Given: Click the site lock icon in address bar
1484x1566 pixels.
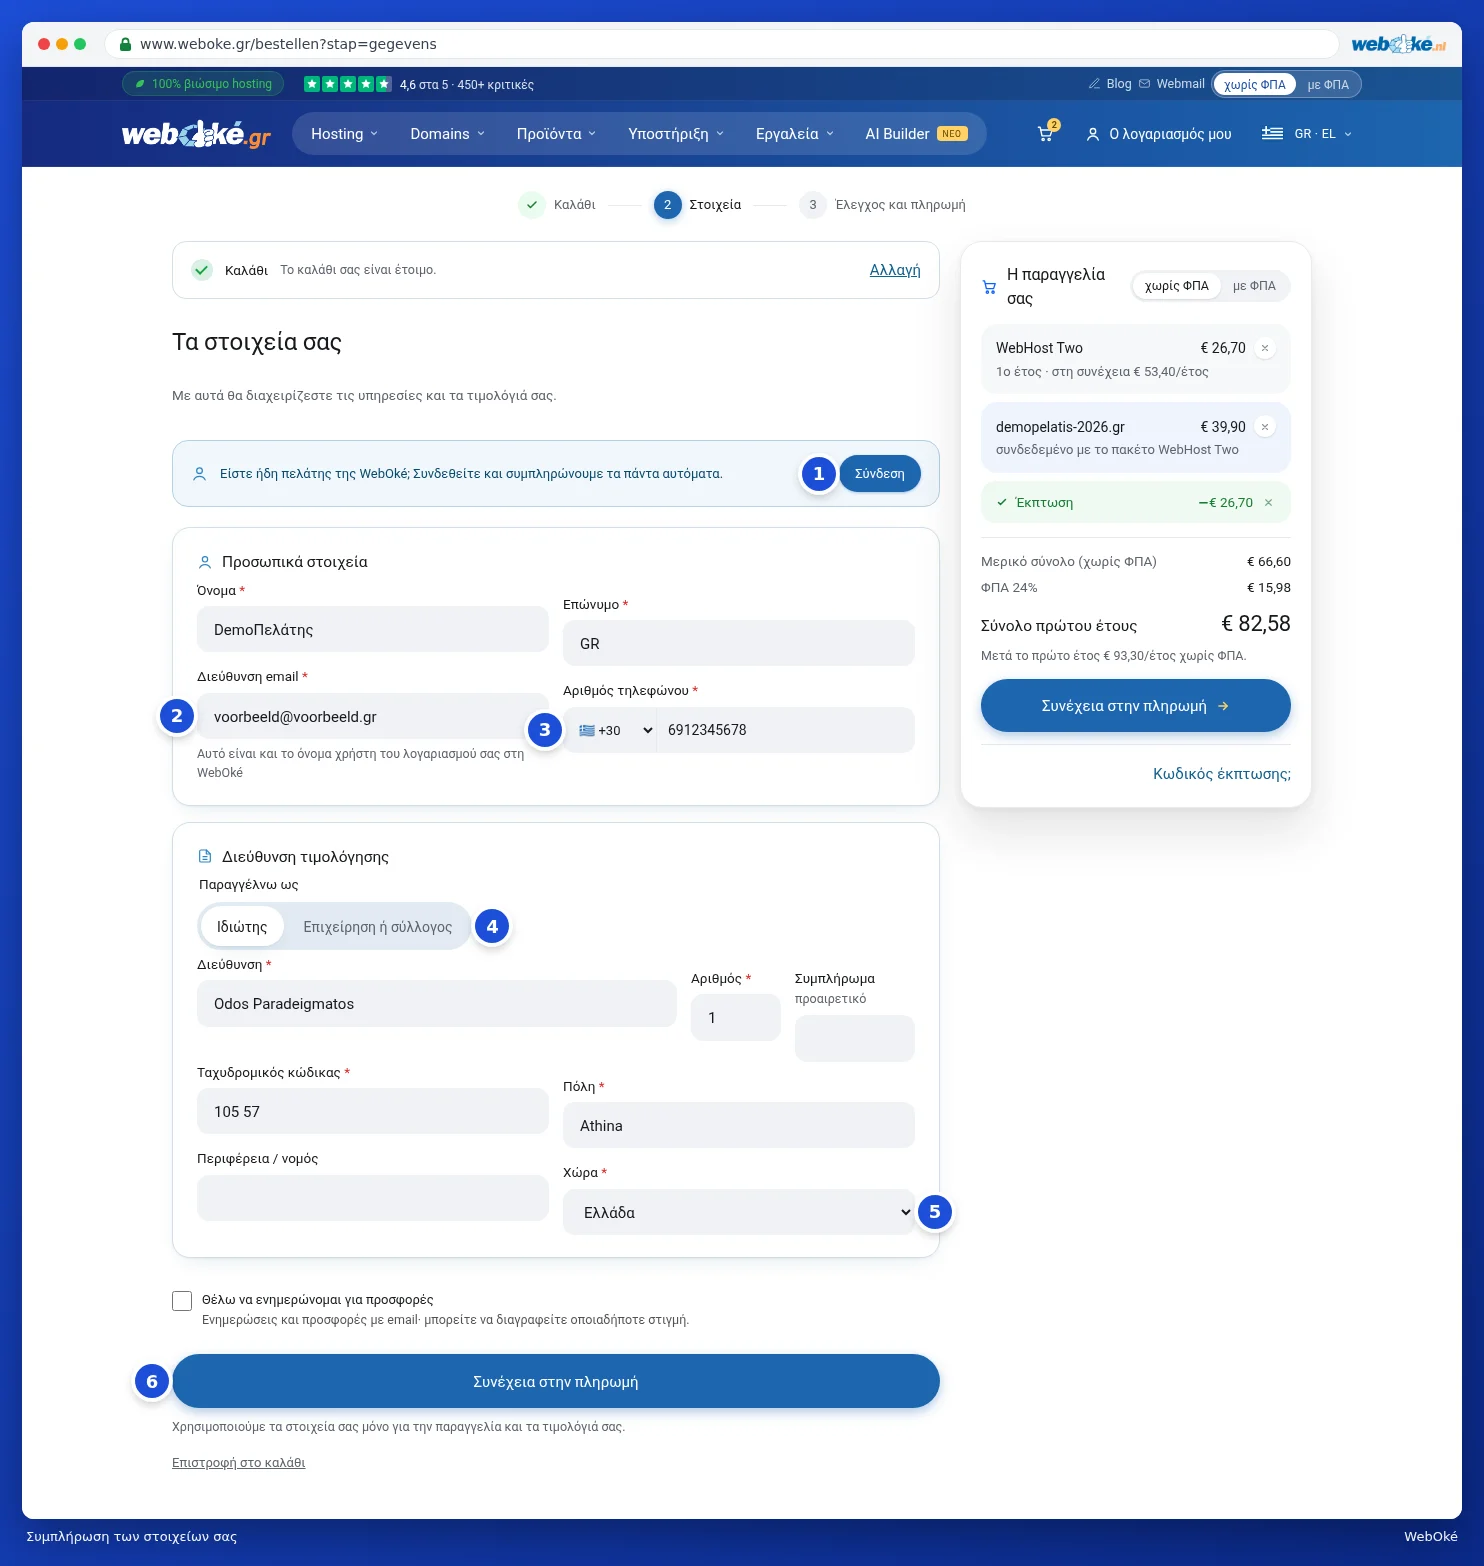Looking at the screenshot, I should pyautogui.click(x=125, y=44).
